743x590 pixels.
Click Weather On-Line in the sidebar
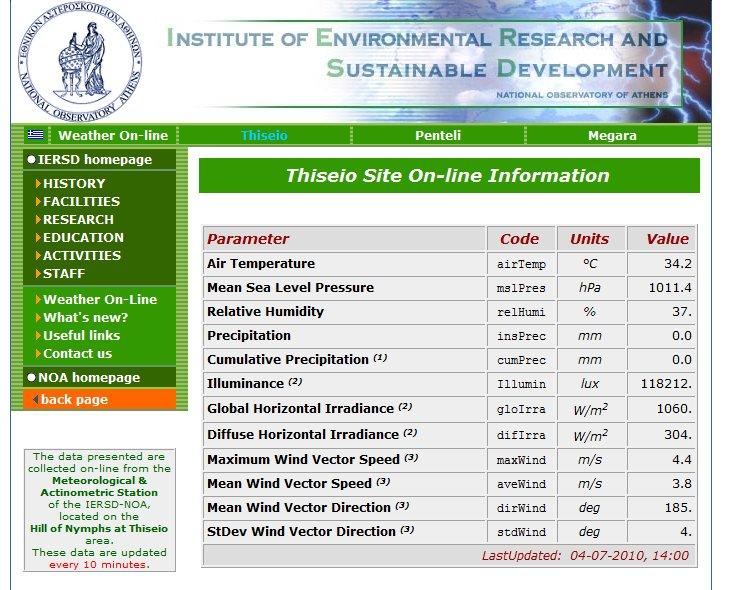[99, 299]
